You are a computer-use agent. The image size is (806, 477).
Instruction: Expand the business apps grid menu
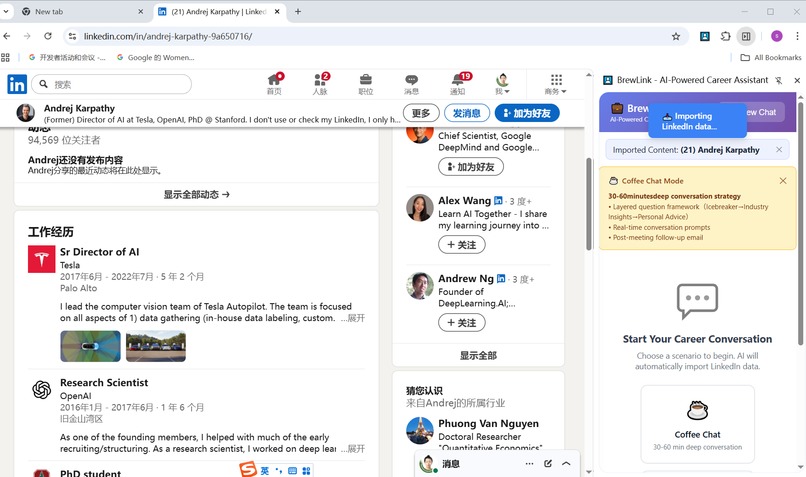556,84
